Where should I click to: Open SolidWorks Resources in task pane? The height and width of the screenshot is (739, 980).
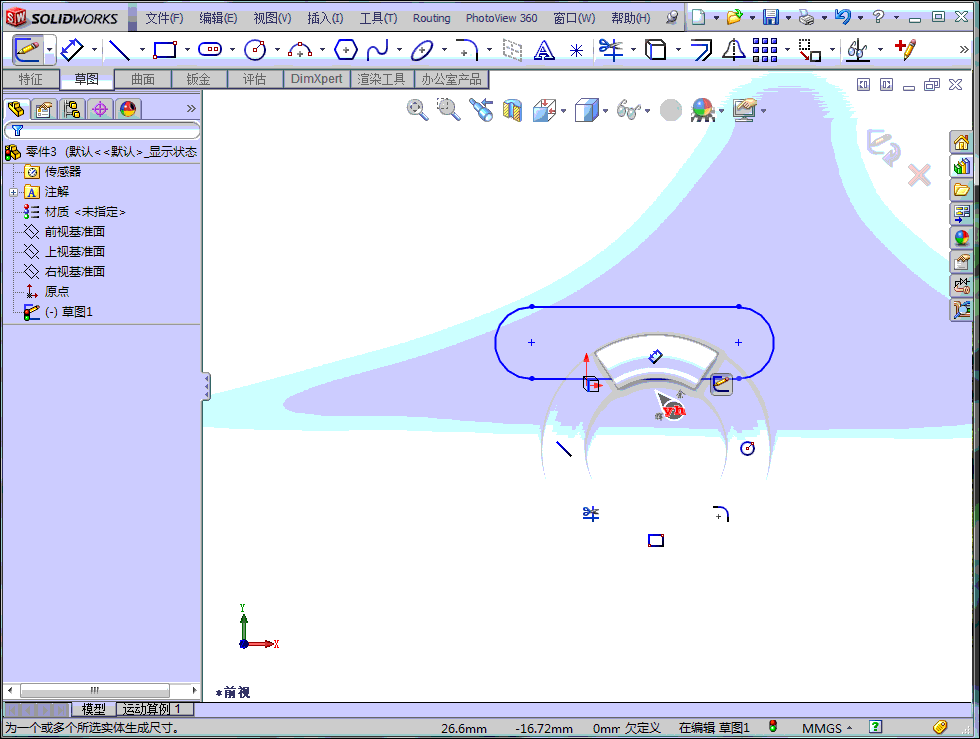[961, 143]
